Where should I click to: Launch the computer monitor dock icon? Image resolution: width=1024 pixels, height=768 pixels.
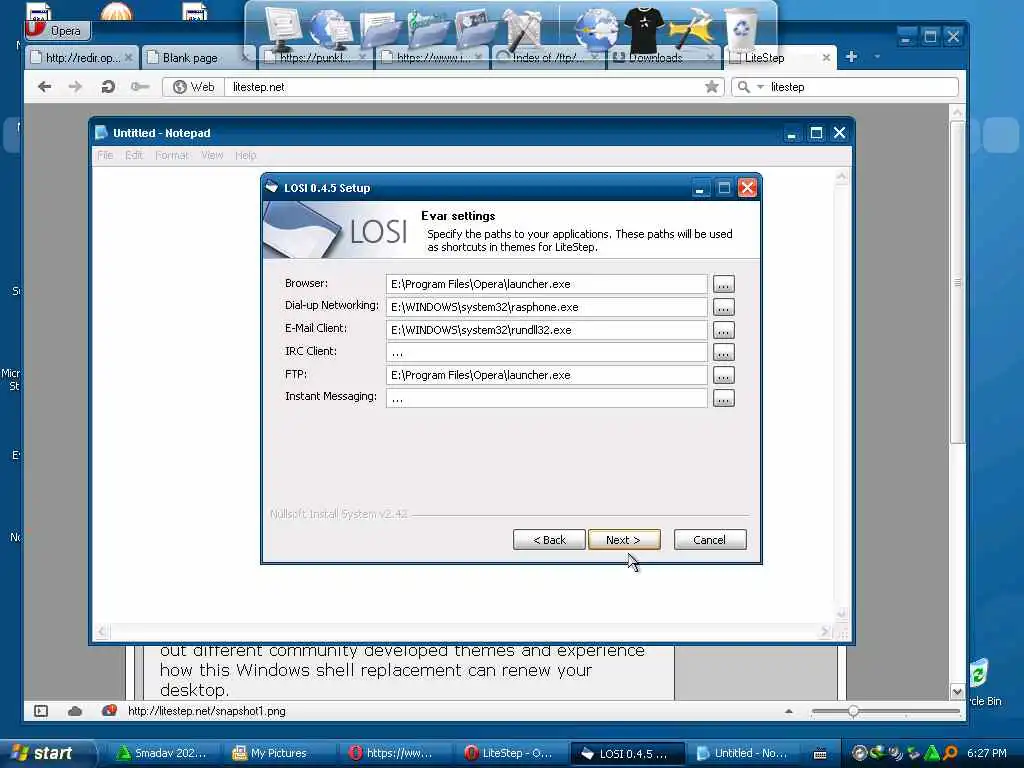coord(283,27)
